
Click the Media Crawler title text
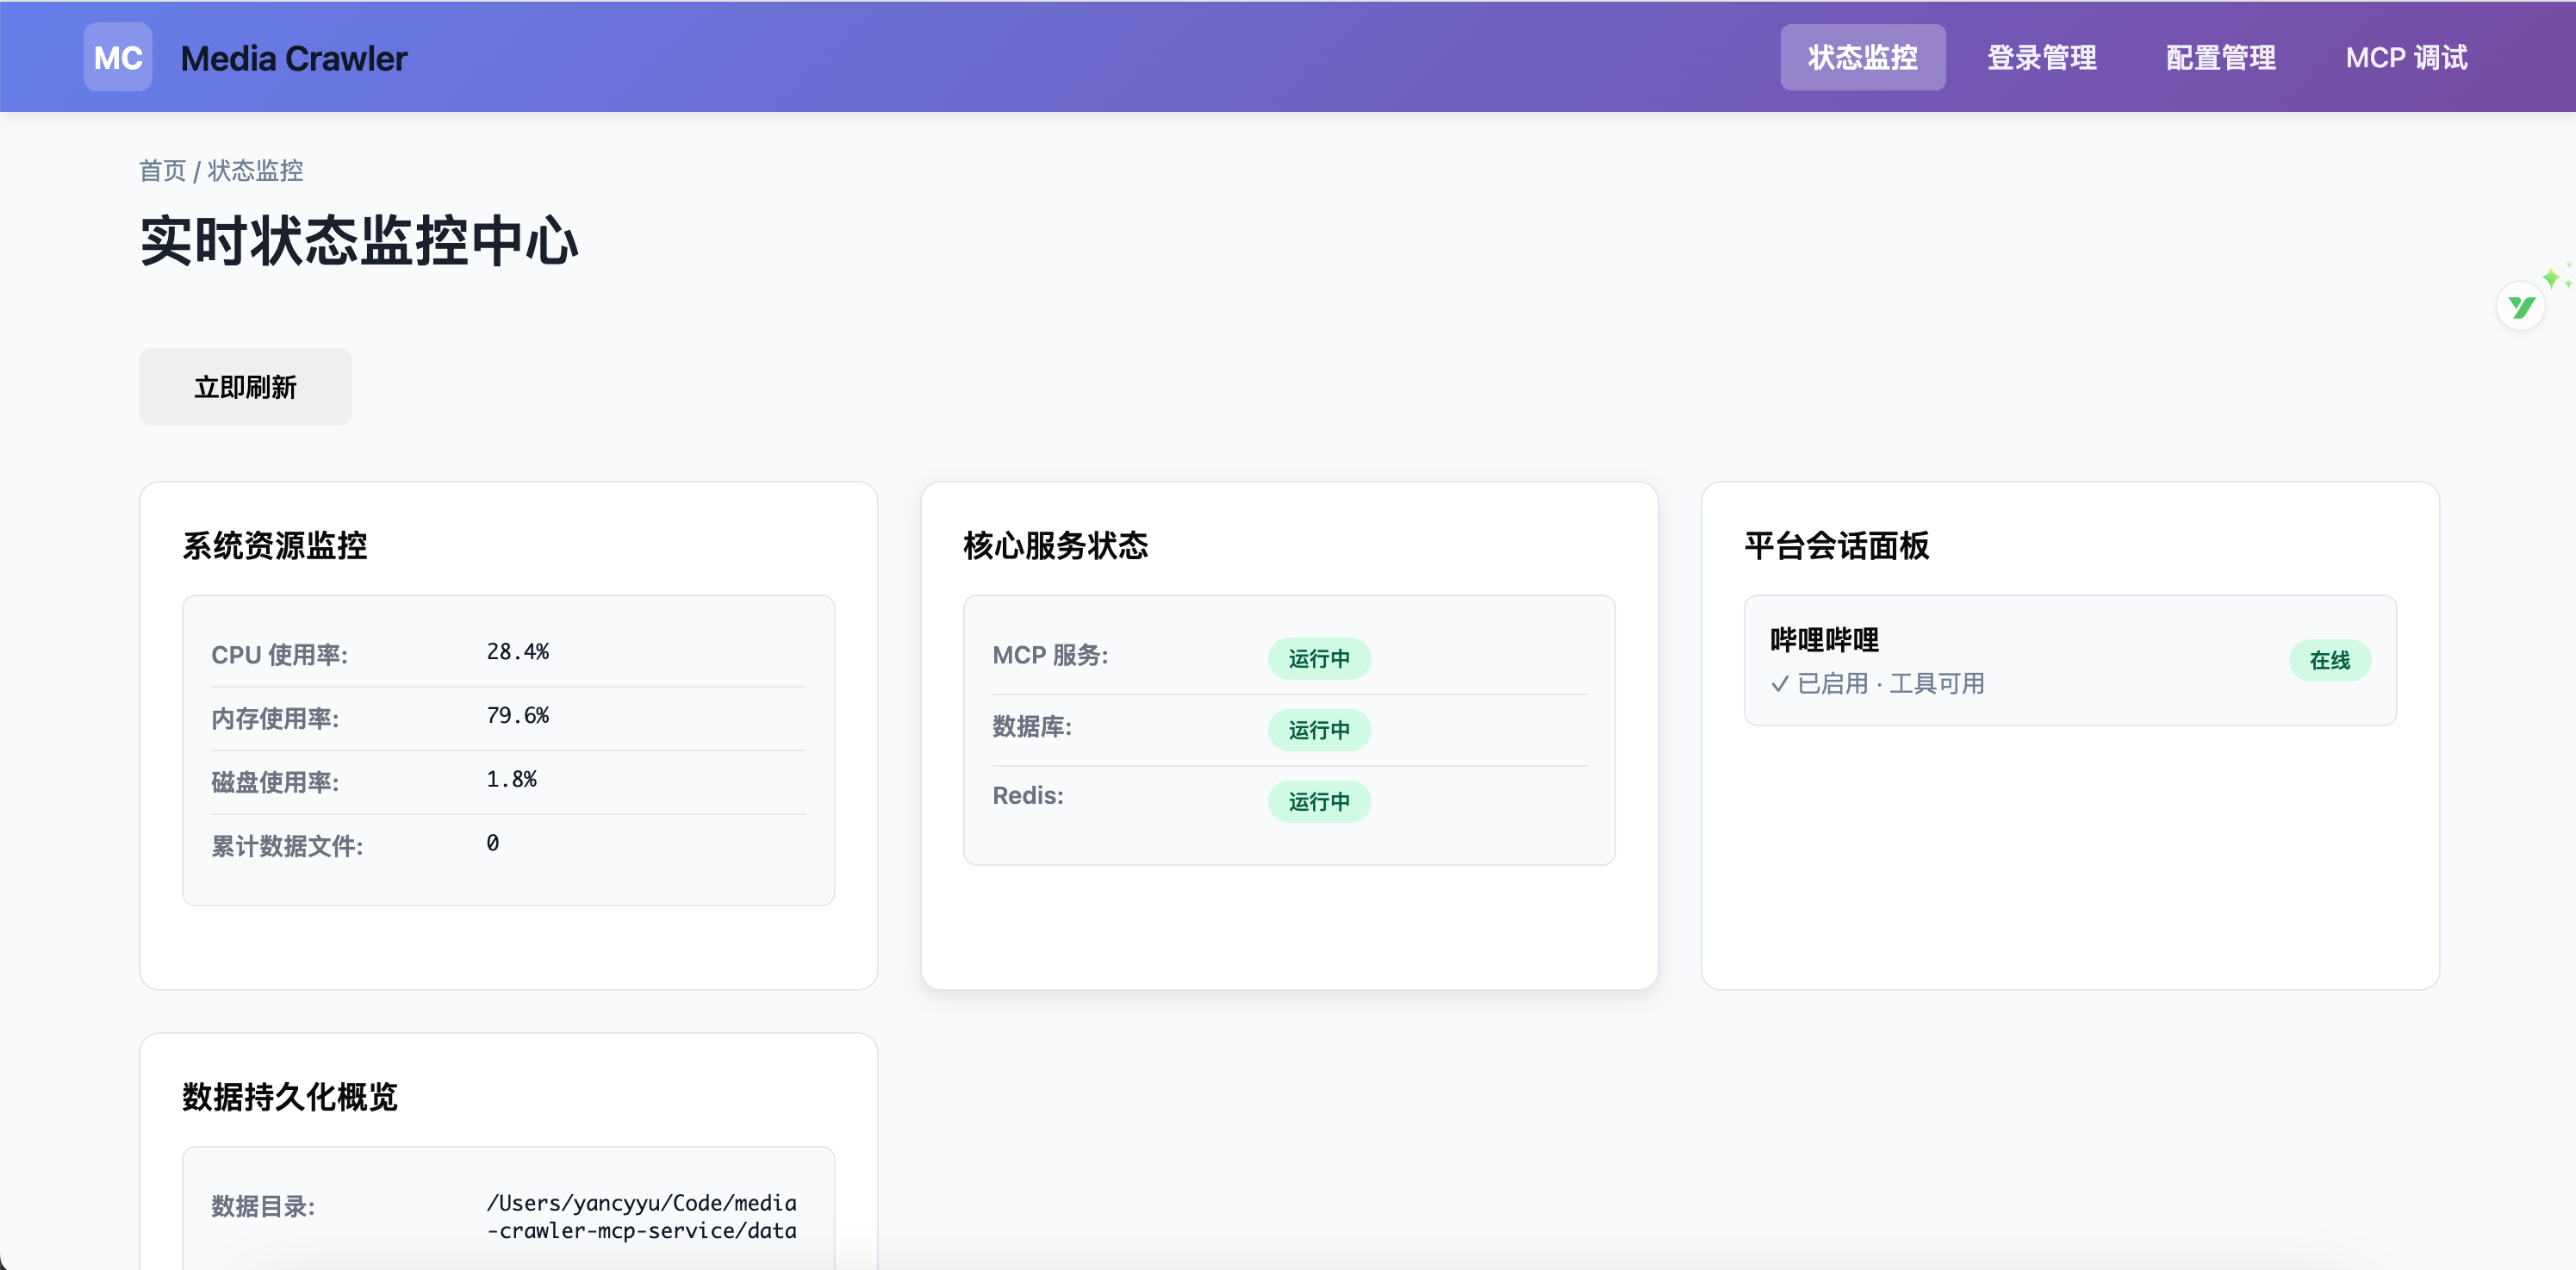(x=294, y=58)
